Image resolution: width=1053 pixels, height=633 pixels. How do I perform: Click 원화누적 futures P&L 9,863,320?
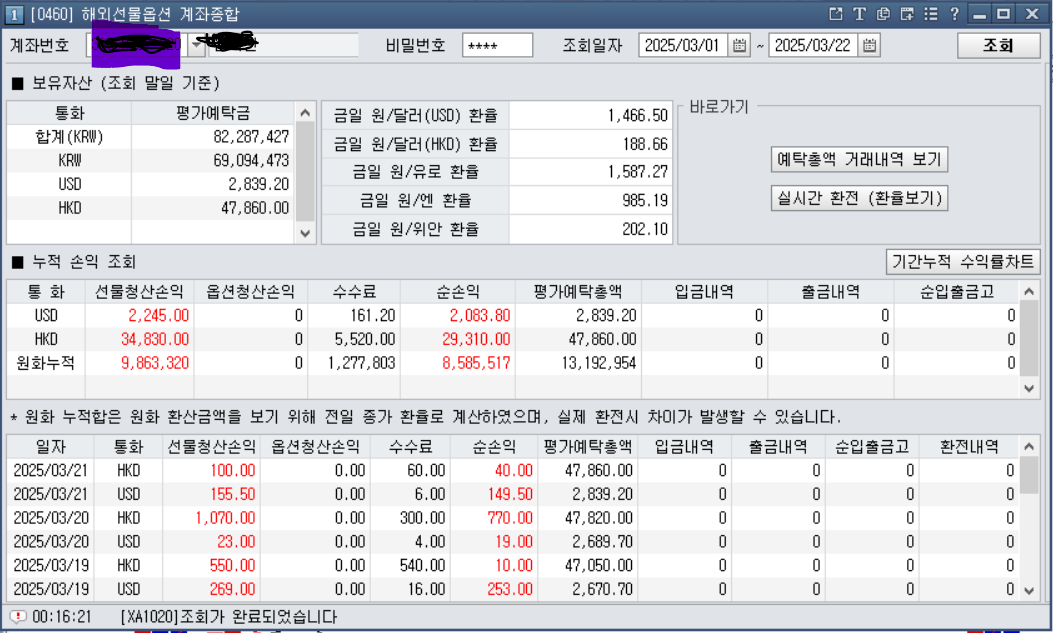click(x=155, y=363)
